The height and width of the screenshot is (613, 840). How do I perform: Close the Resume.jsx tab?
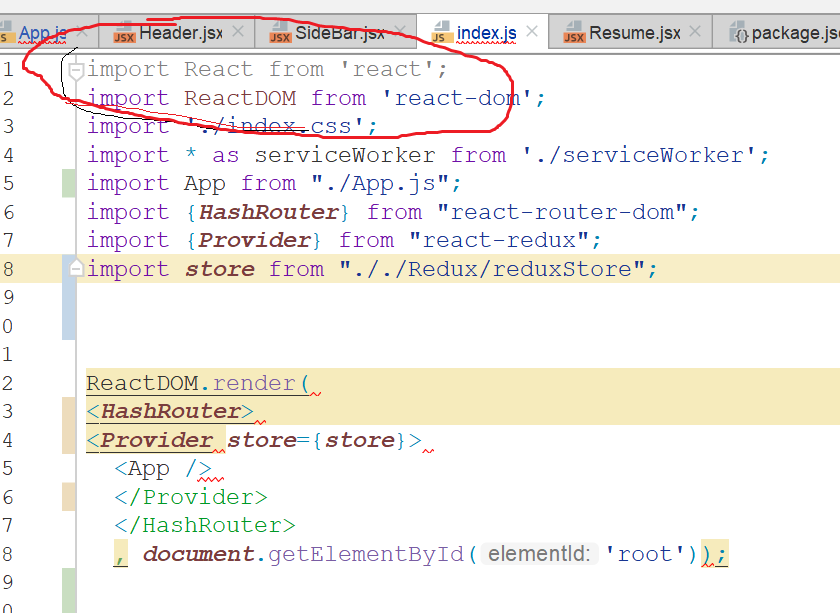tap(695, 32)
